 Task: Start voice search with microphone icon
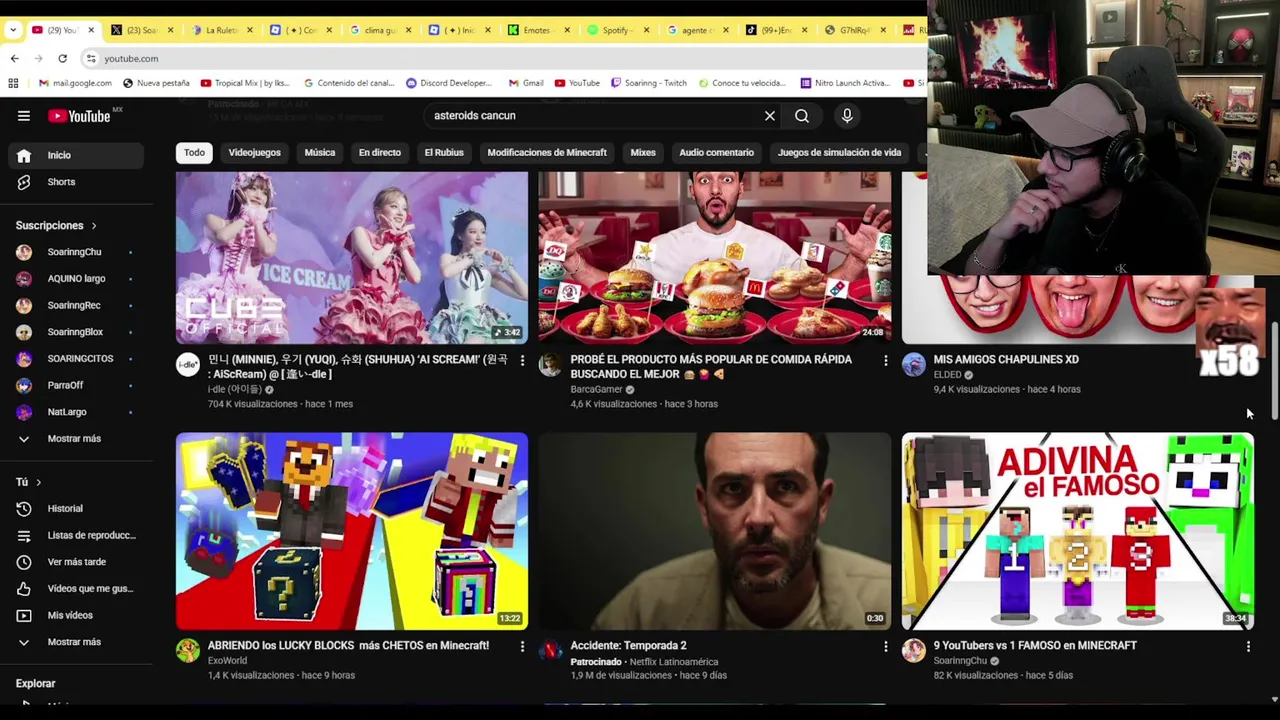pyautogui.click(x=847, y=116)
